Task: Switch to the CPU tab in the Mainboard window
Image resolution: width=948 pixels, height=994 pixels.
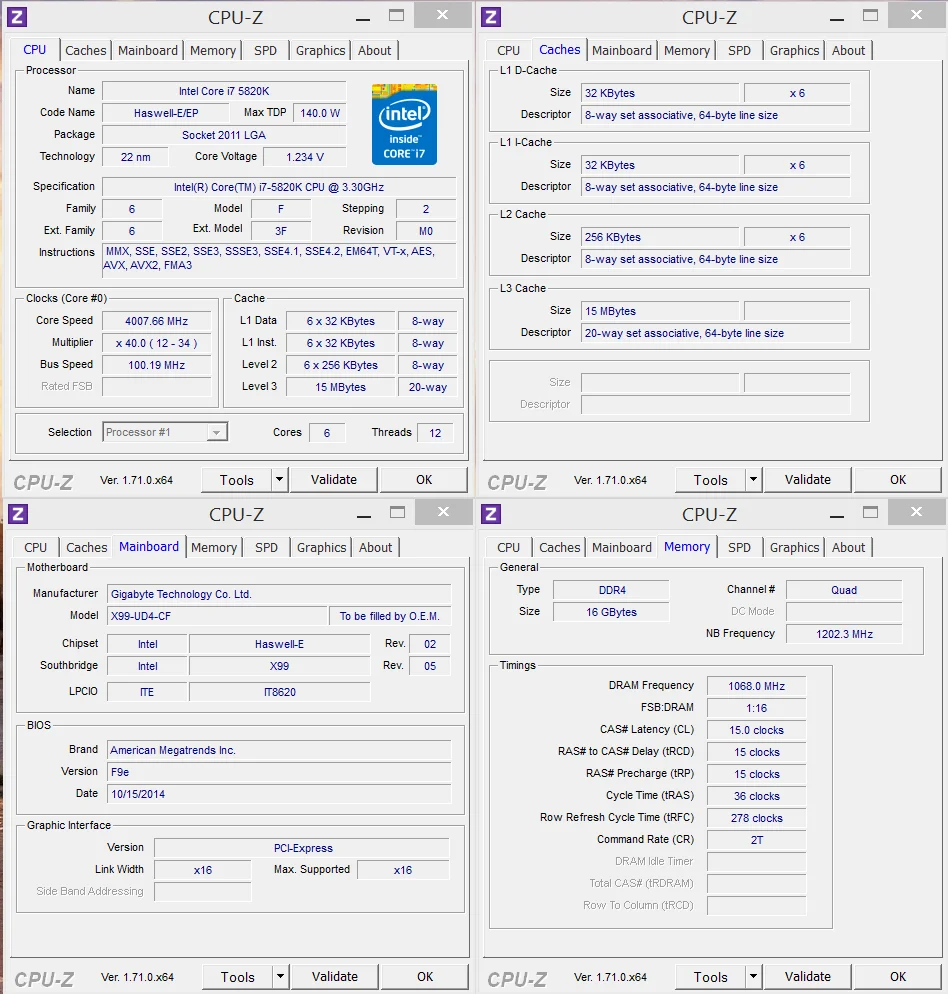Action: coord(36,548)
